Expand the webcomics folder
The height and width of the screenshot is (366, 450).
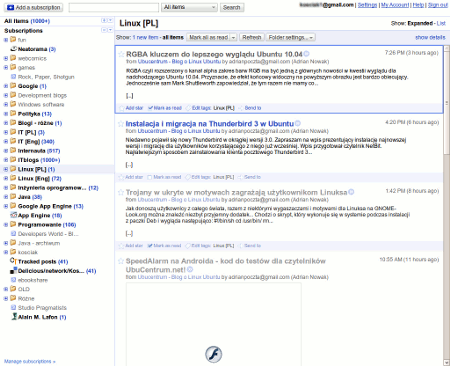point(6,58)
